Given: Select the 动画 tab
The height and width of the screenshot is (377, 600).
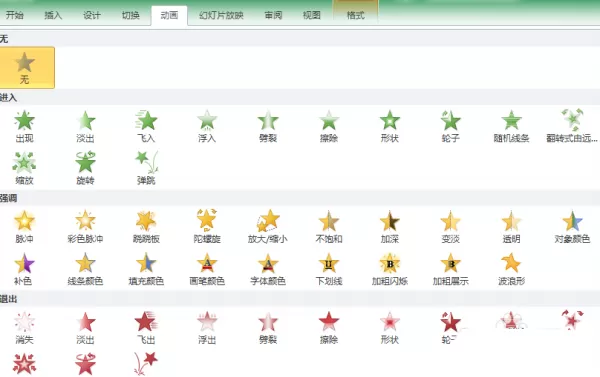Looking at the screenshot, I should coord(169,15).
